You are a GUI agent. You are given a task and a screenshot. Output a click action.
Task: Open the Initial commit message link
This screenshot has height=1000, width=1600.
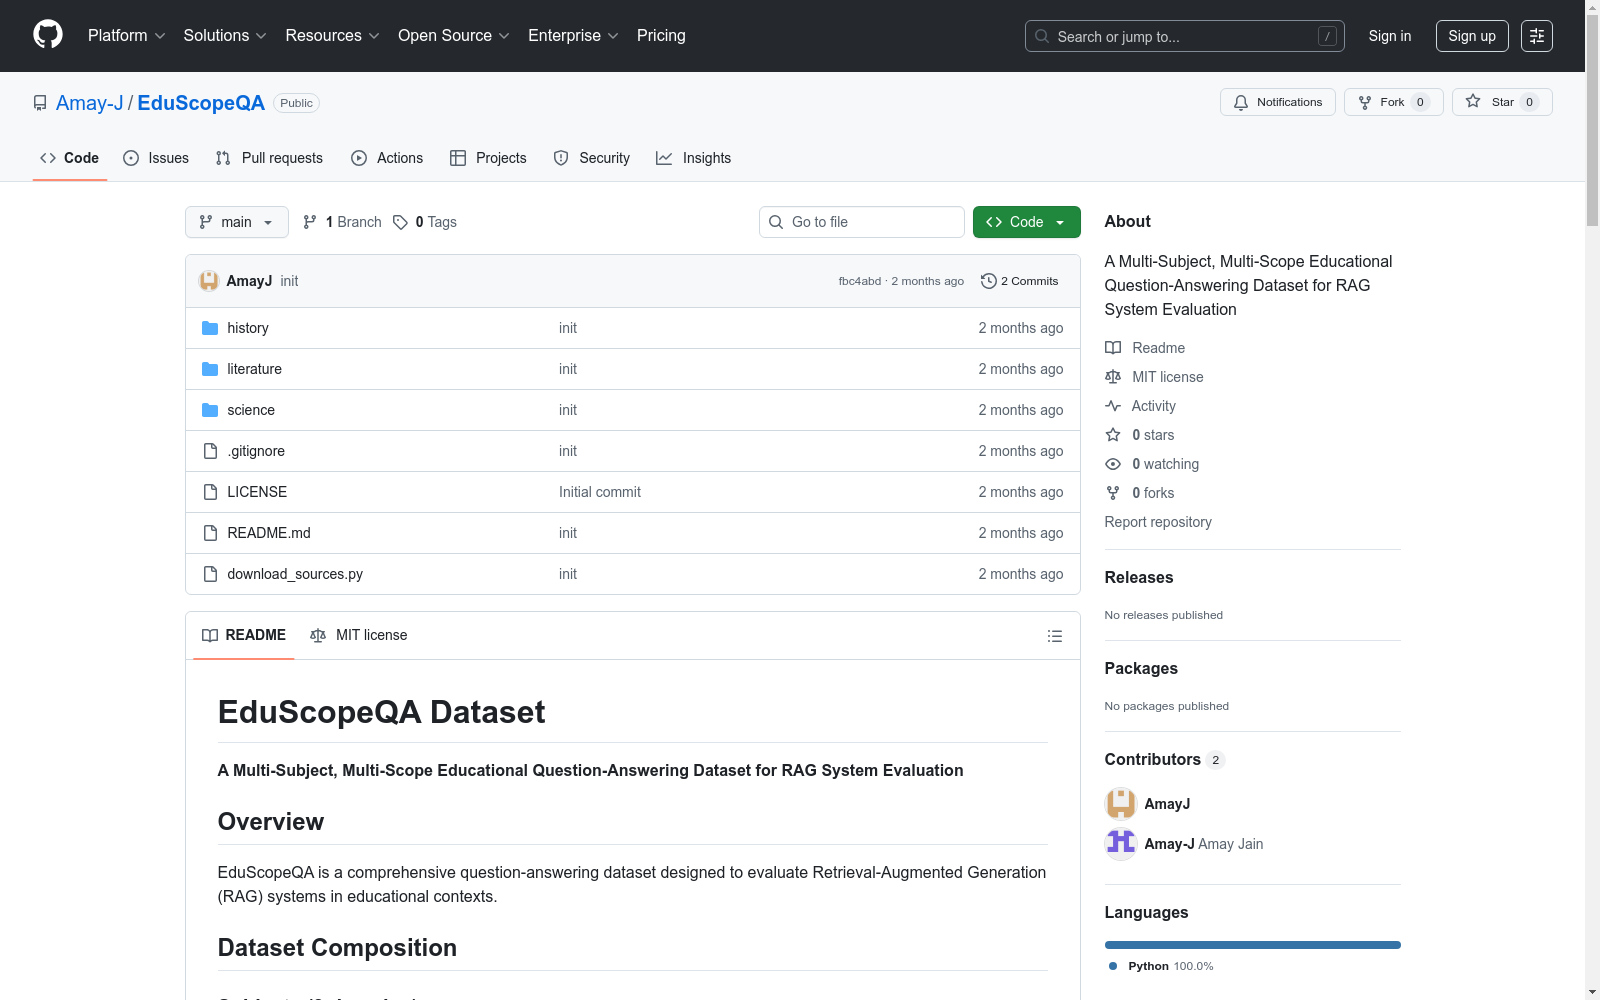click(x=600, y=492)
